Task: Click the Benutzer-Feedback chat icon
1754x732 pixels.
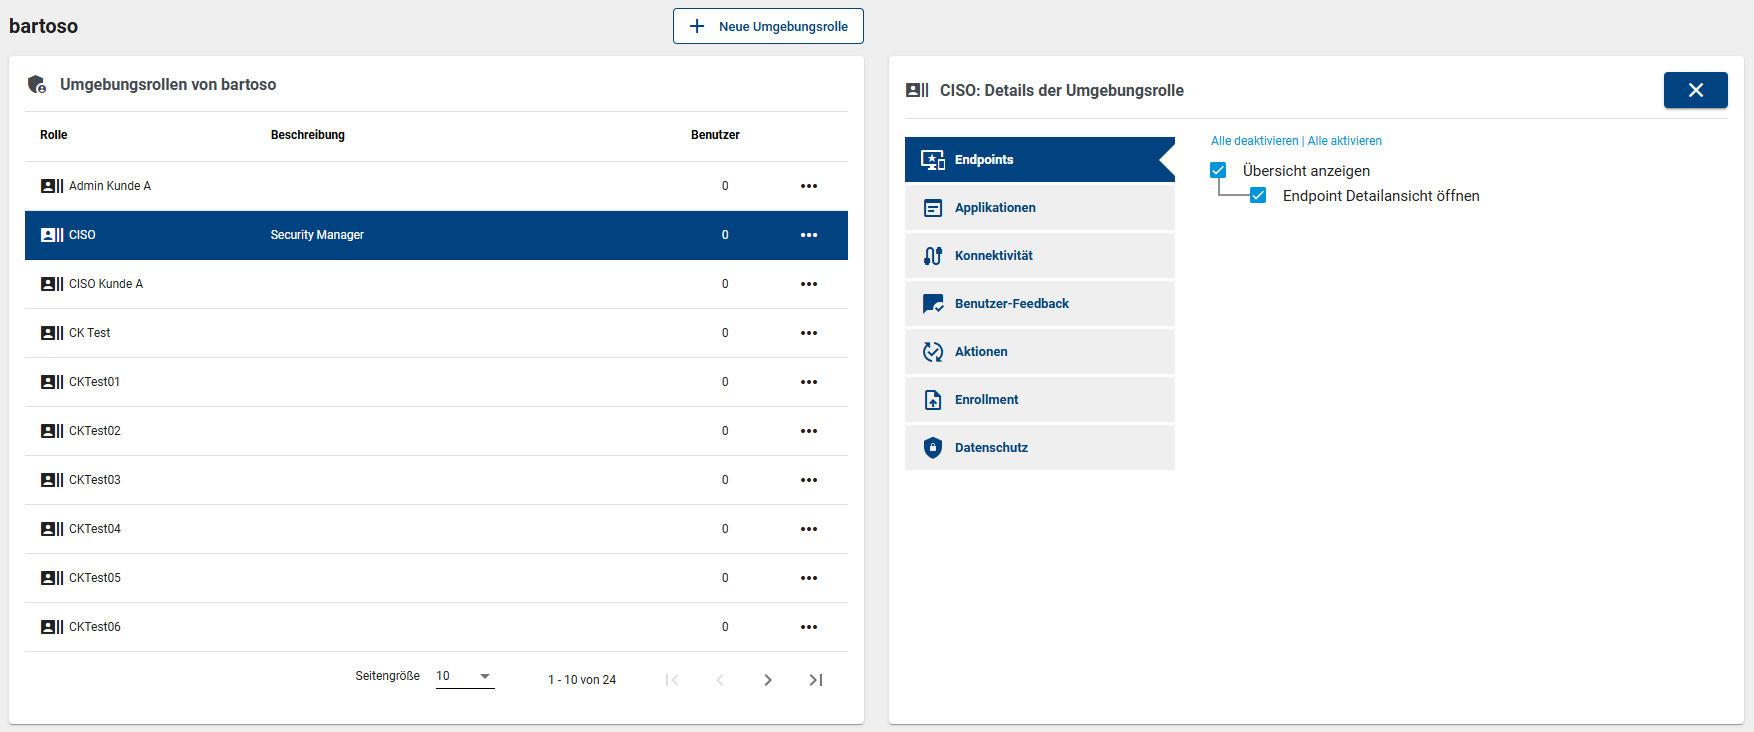Action: (932, 304)
